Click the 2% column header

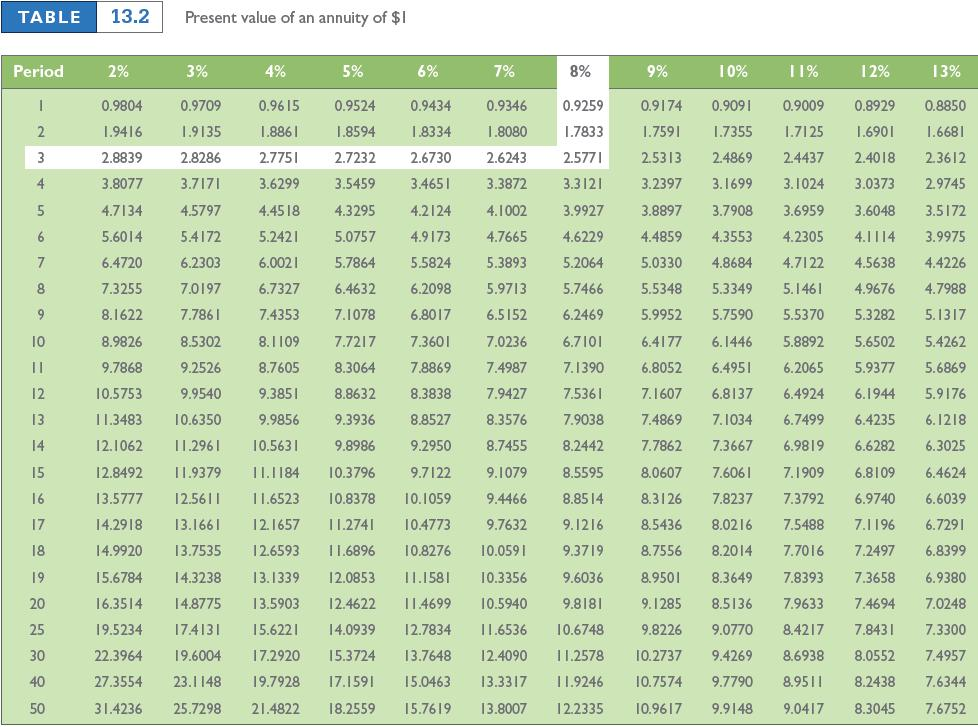(x=121, y=71)
